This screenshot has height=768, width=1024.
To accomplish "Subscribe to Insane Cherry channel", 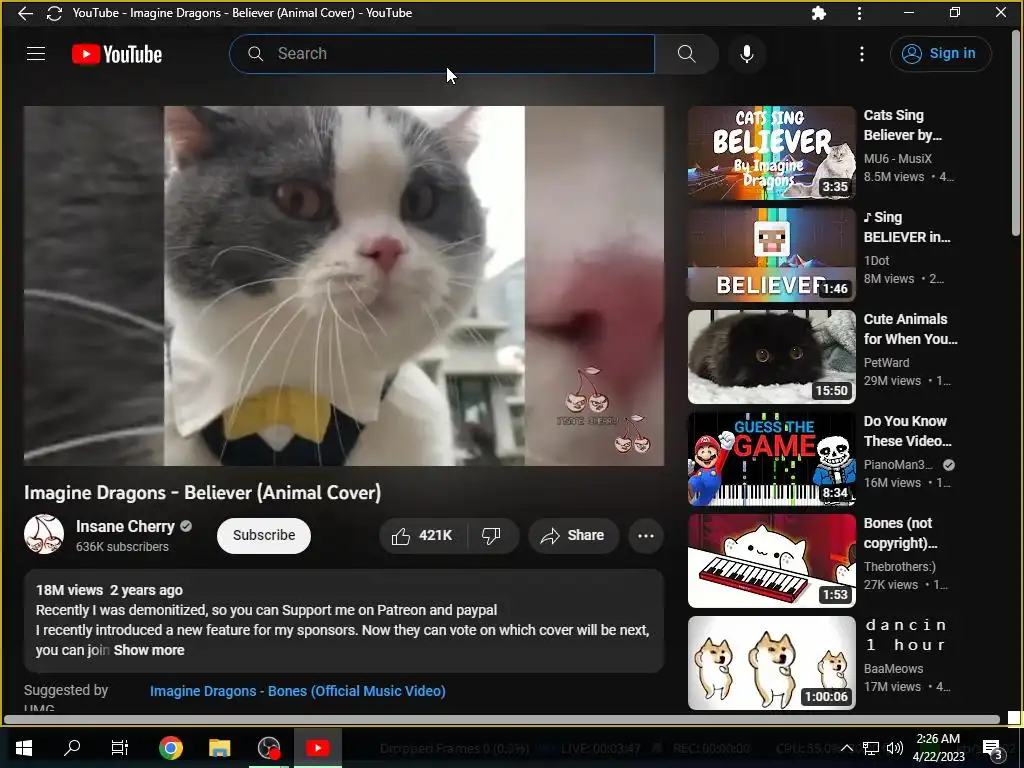I will (264, 536).
